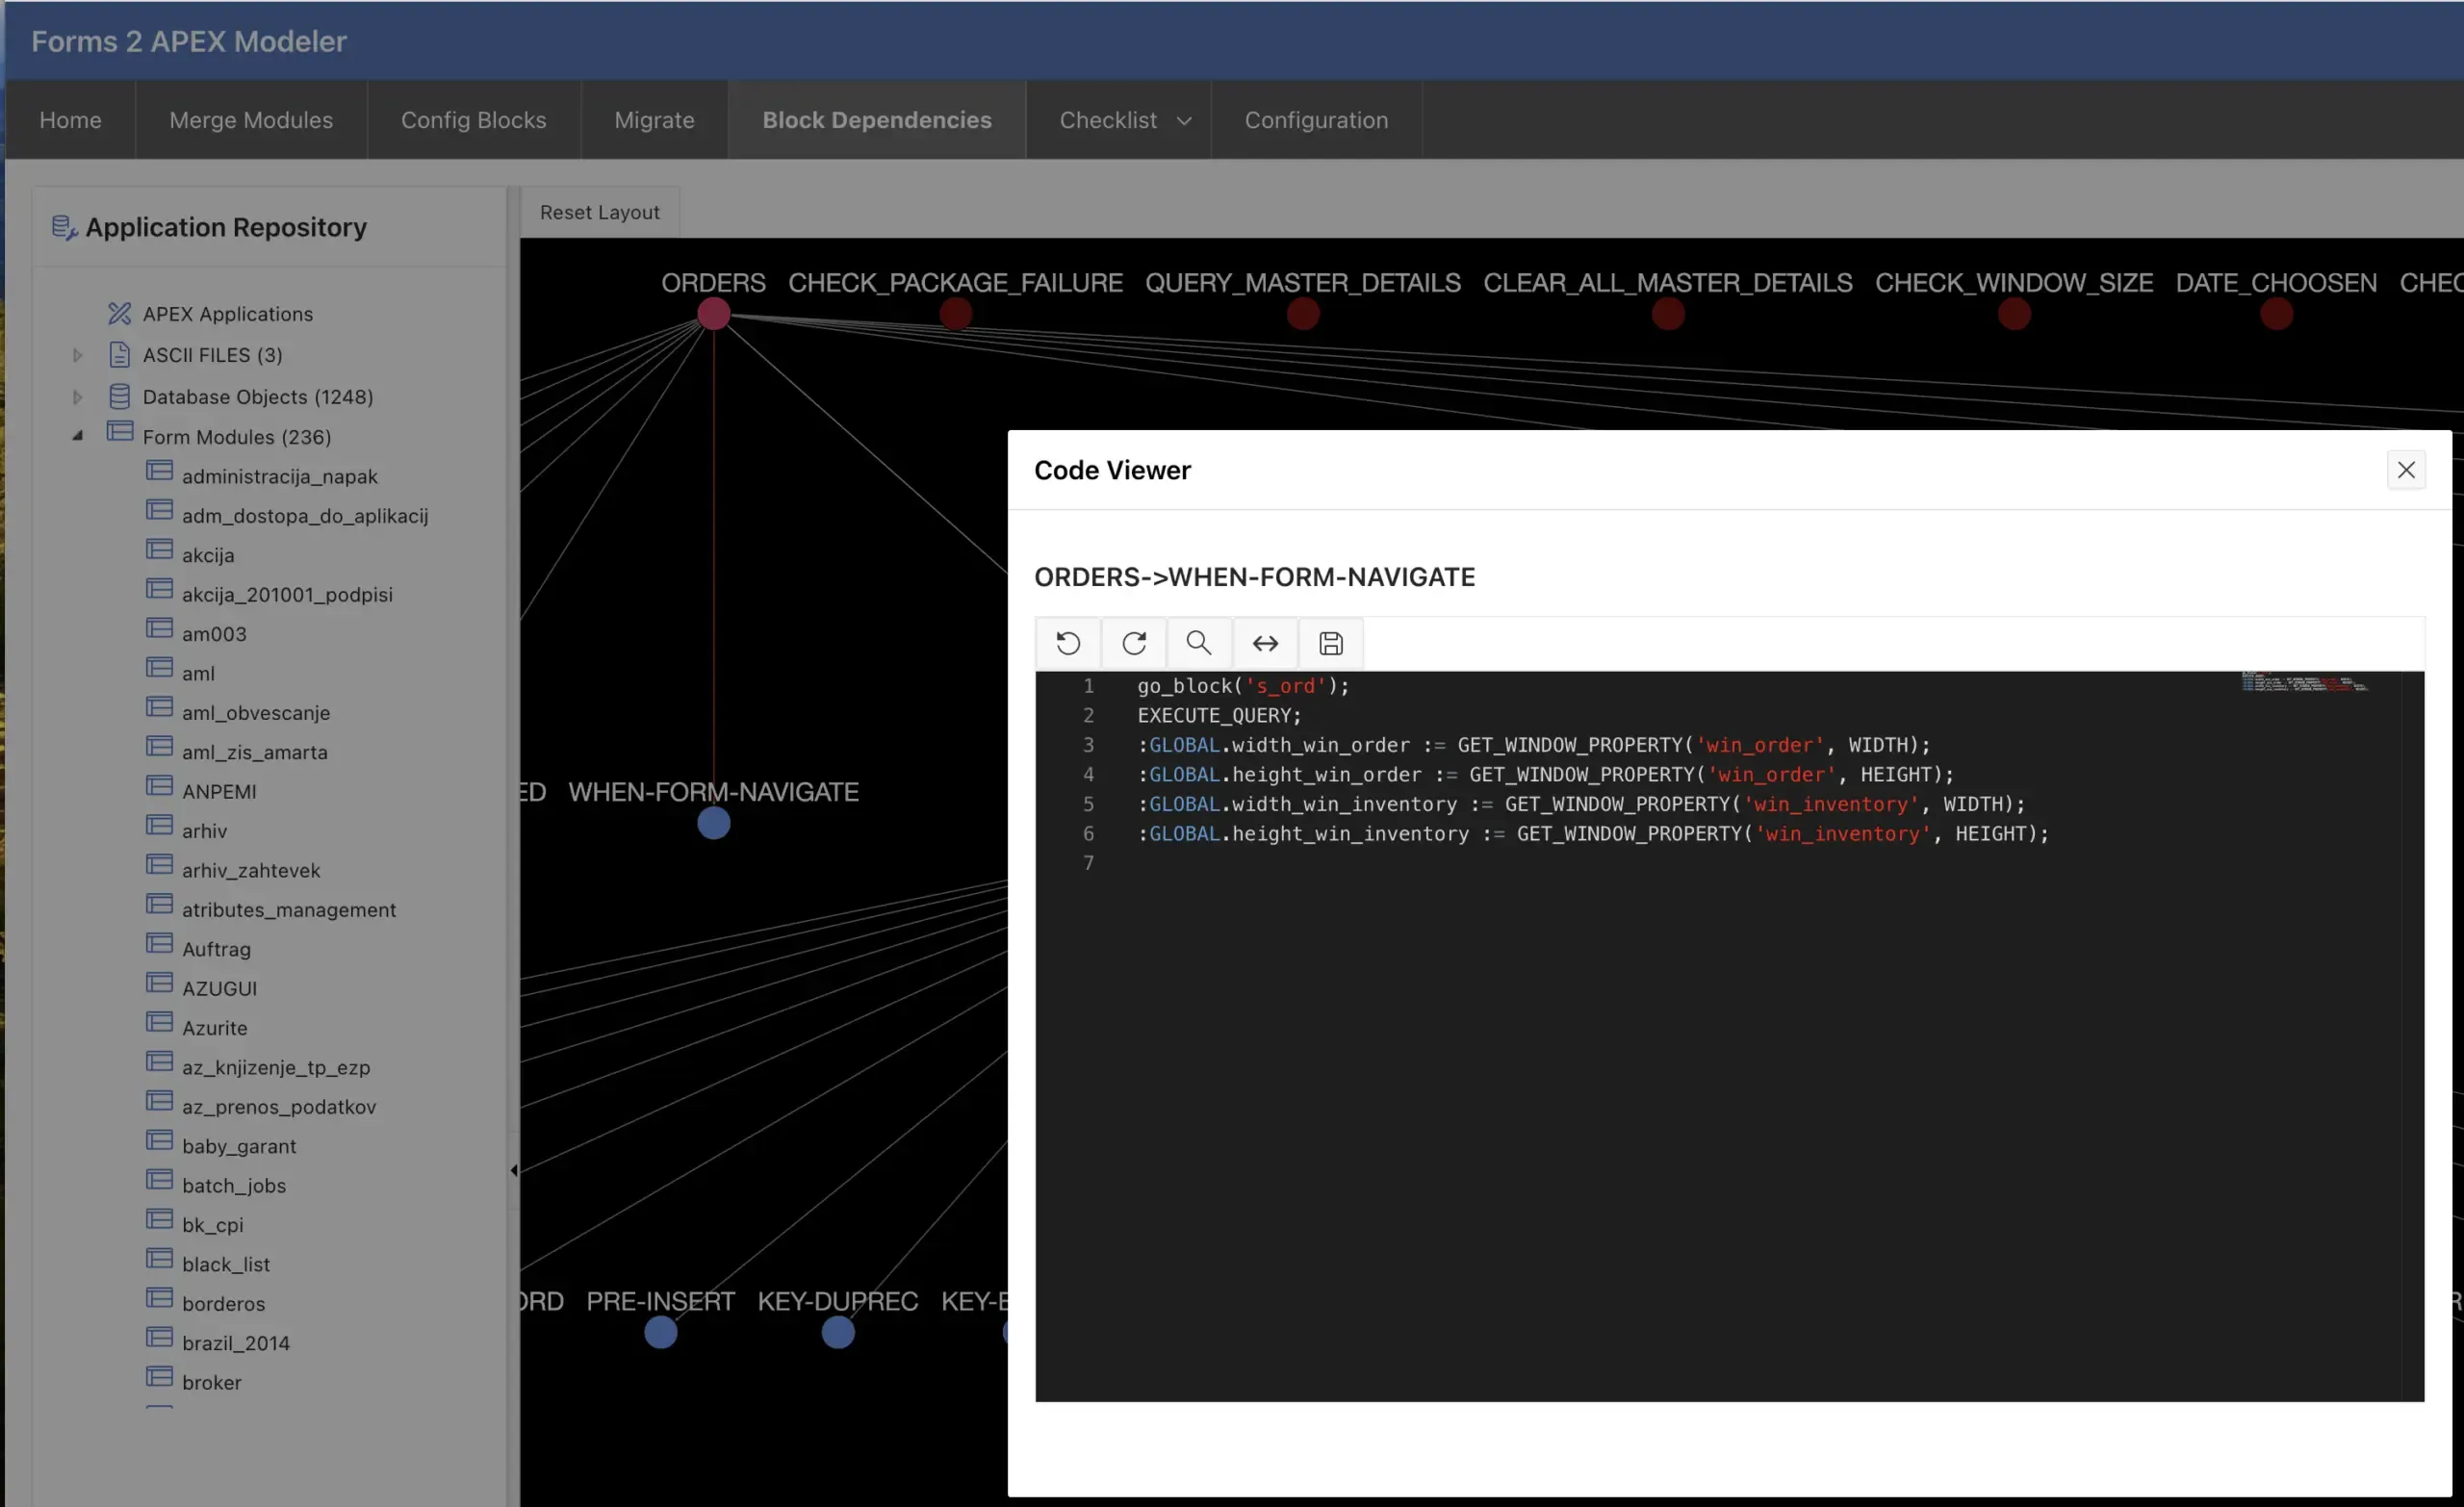Click the APEX Applications tree icon
Viewport: 2464px width, 1507px height.
coord(119,313)
